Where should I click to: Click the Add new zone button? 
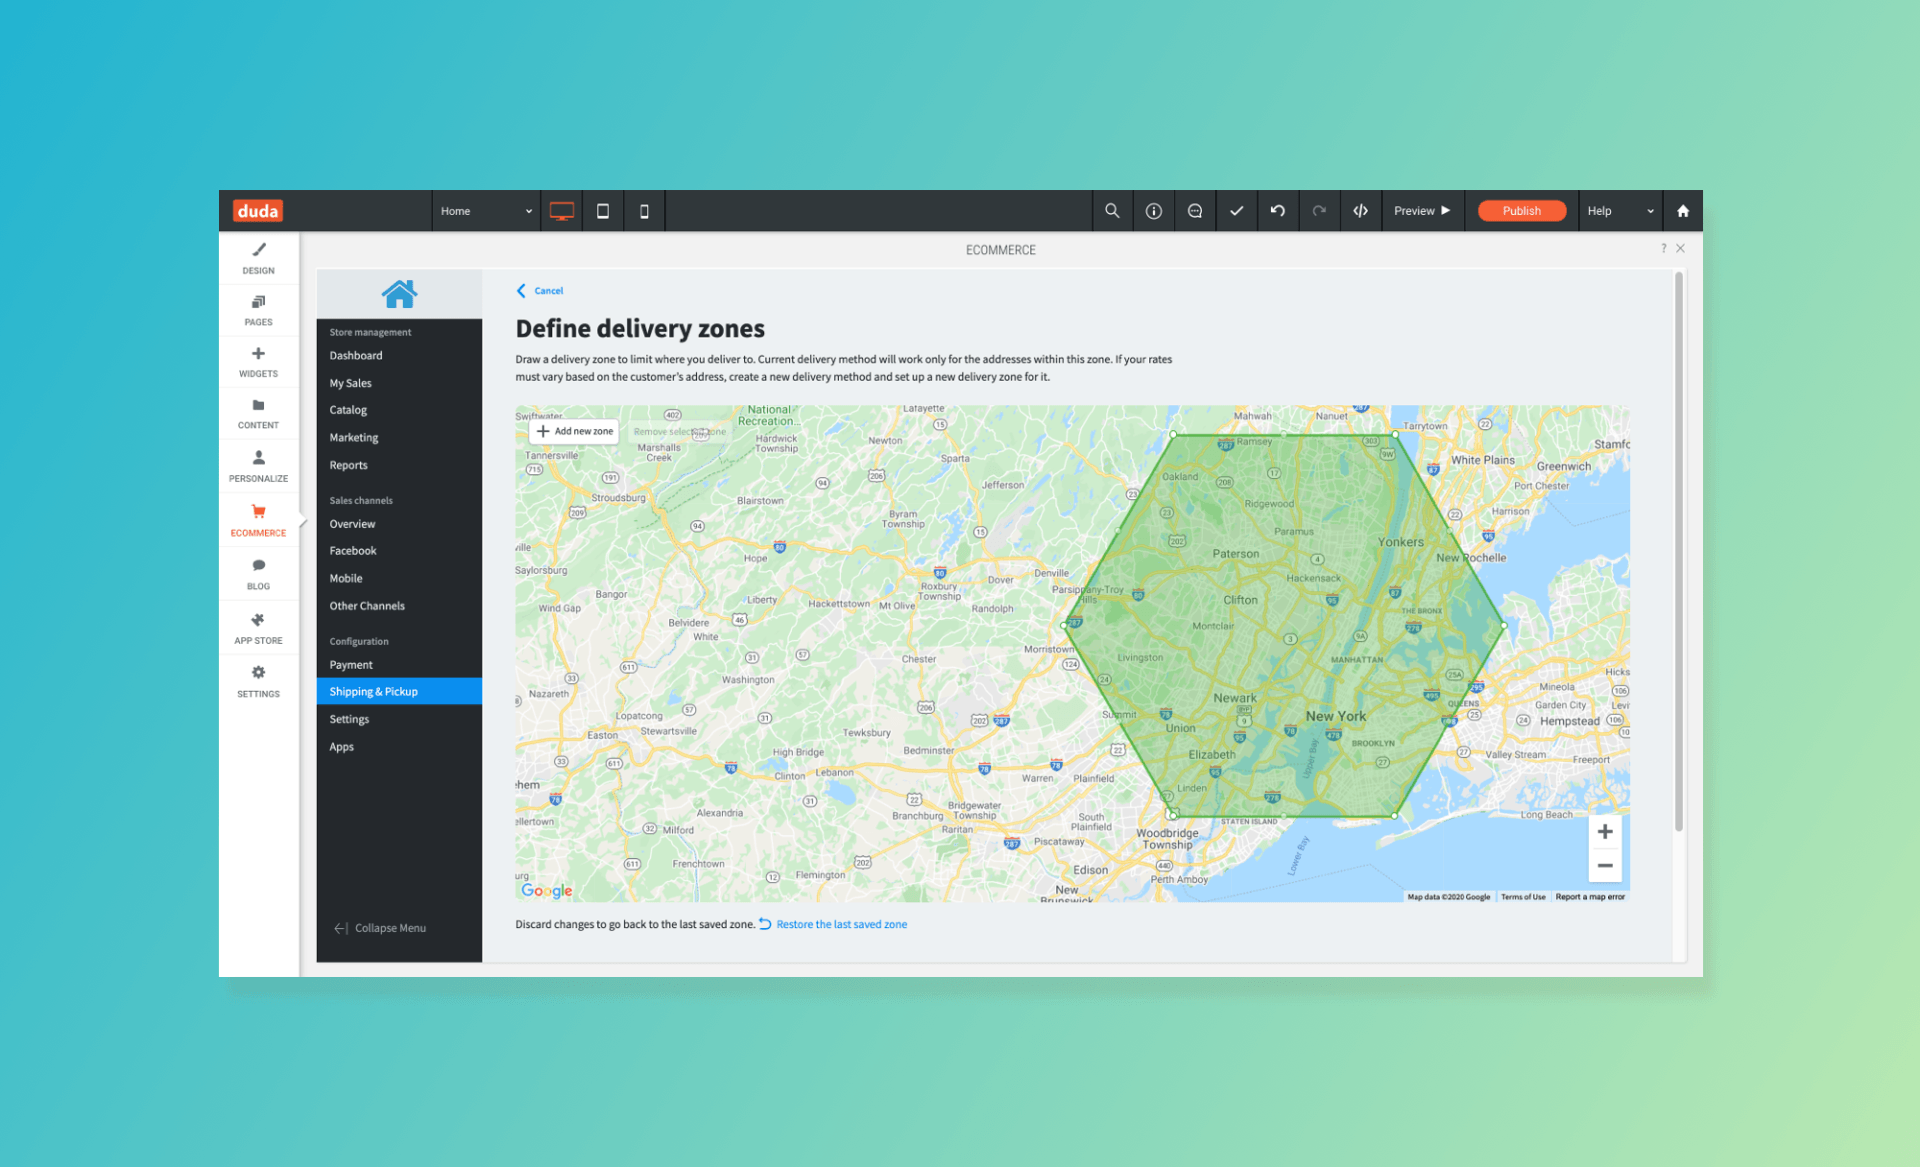tap(573, 430)
